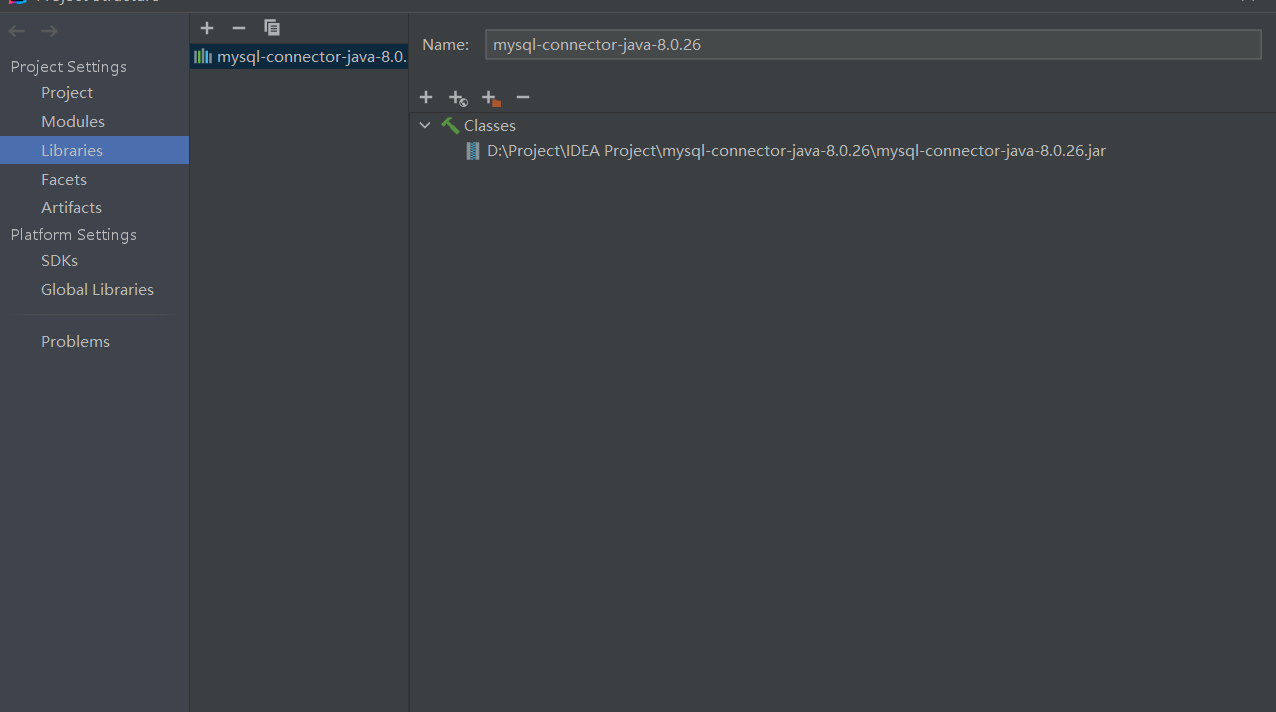Add library root from URL
The height and width of the screenshot is (712, 1276).
(458, 98)
